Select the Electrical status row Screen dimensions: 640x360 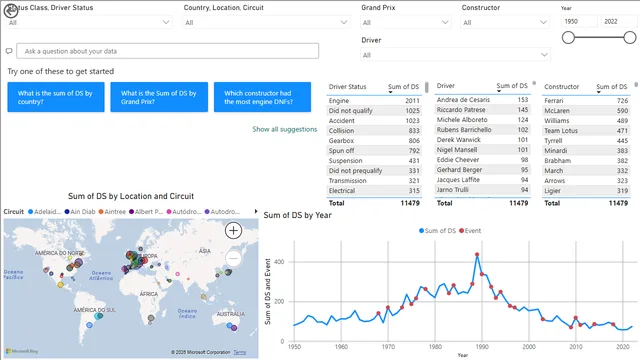(374, 191)
